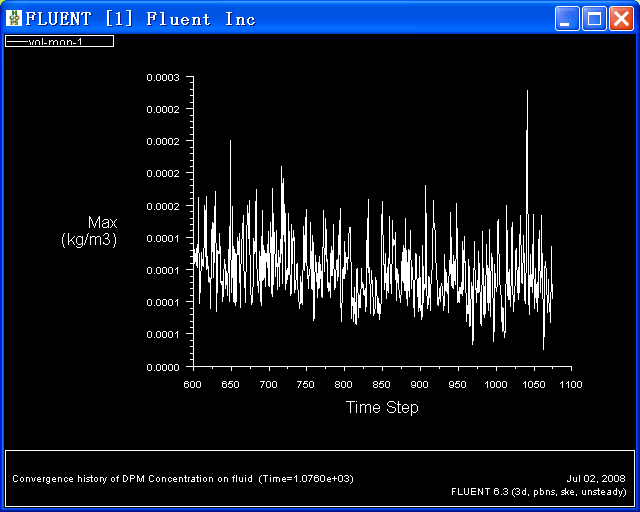Click the 'Max' y-axis title
Viewport: 640px width, 512px height.
tap(102, 222)
